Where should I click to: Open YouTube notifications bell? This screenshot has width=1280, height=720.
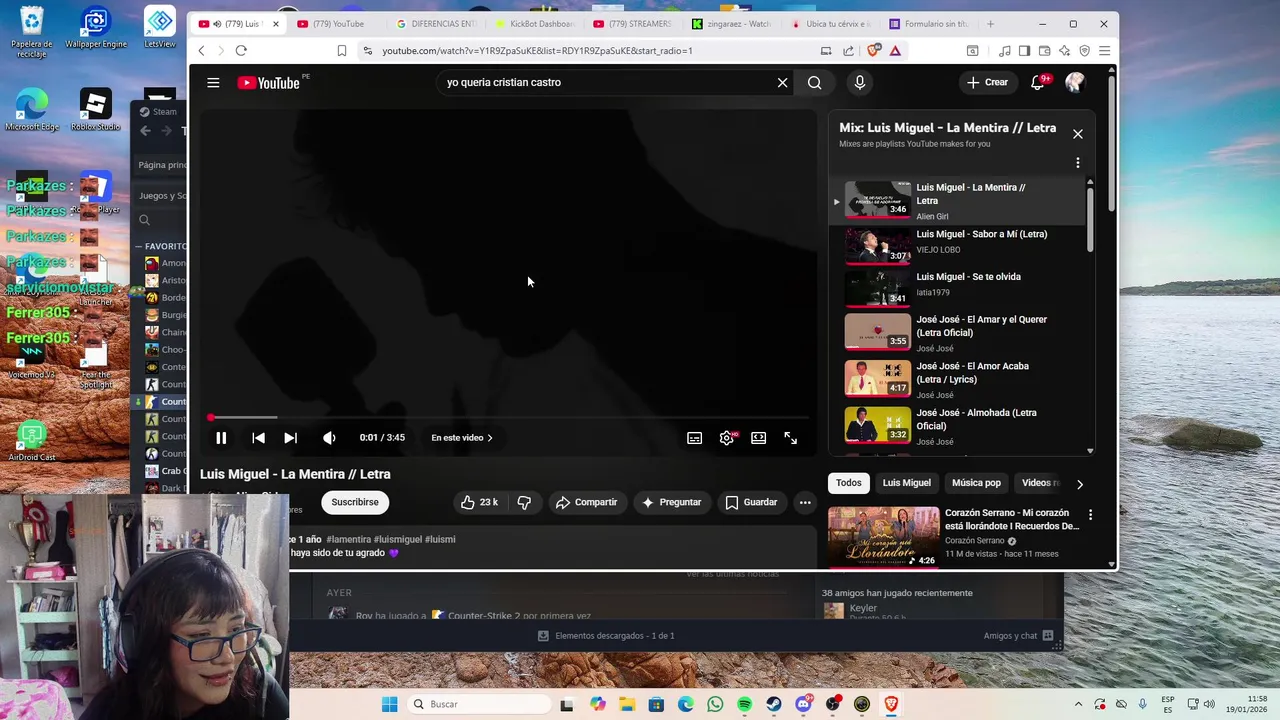(x=1037, y=83)
